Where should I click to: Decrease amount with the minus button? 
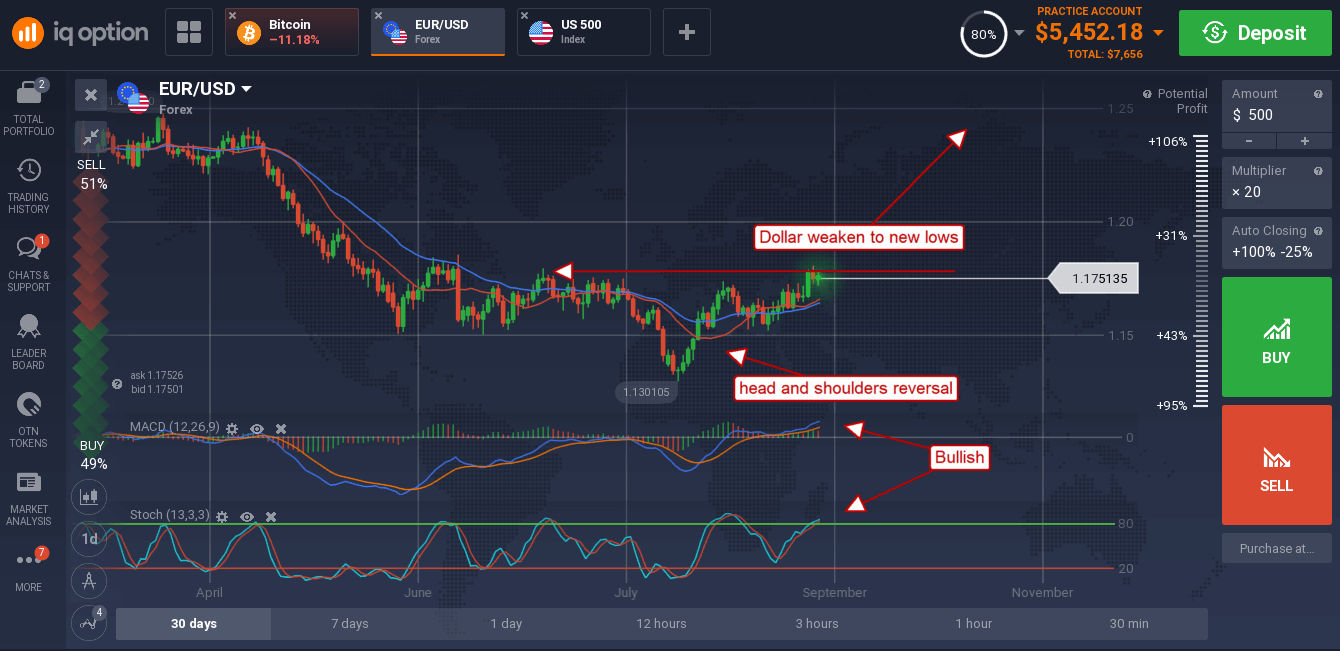tap(1250, 141)
